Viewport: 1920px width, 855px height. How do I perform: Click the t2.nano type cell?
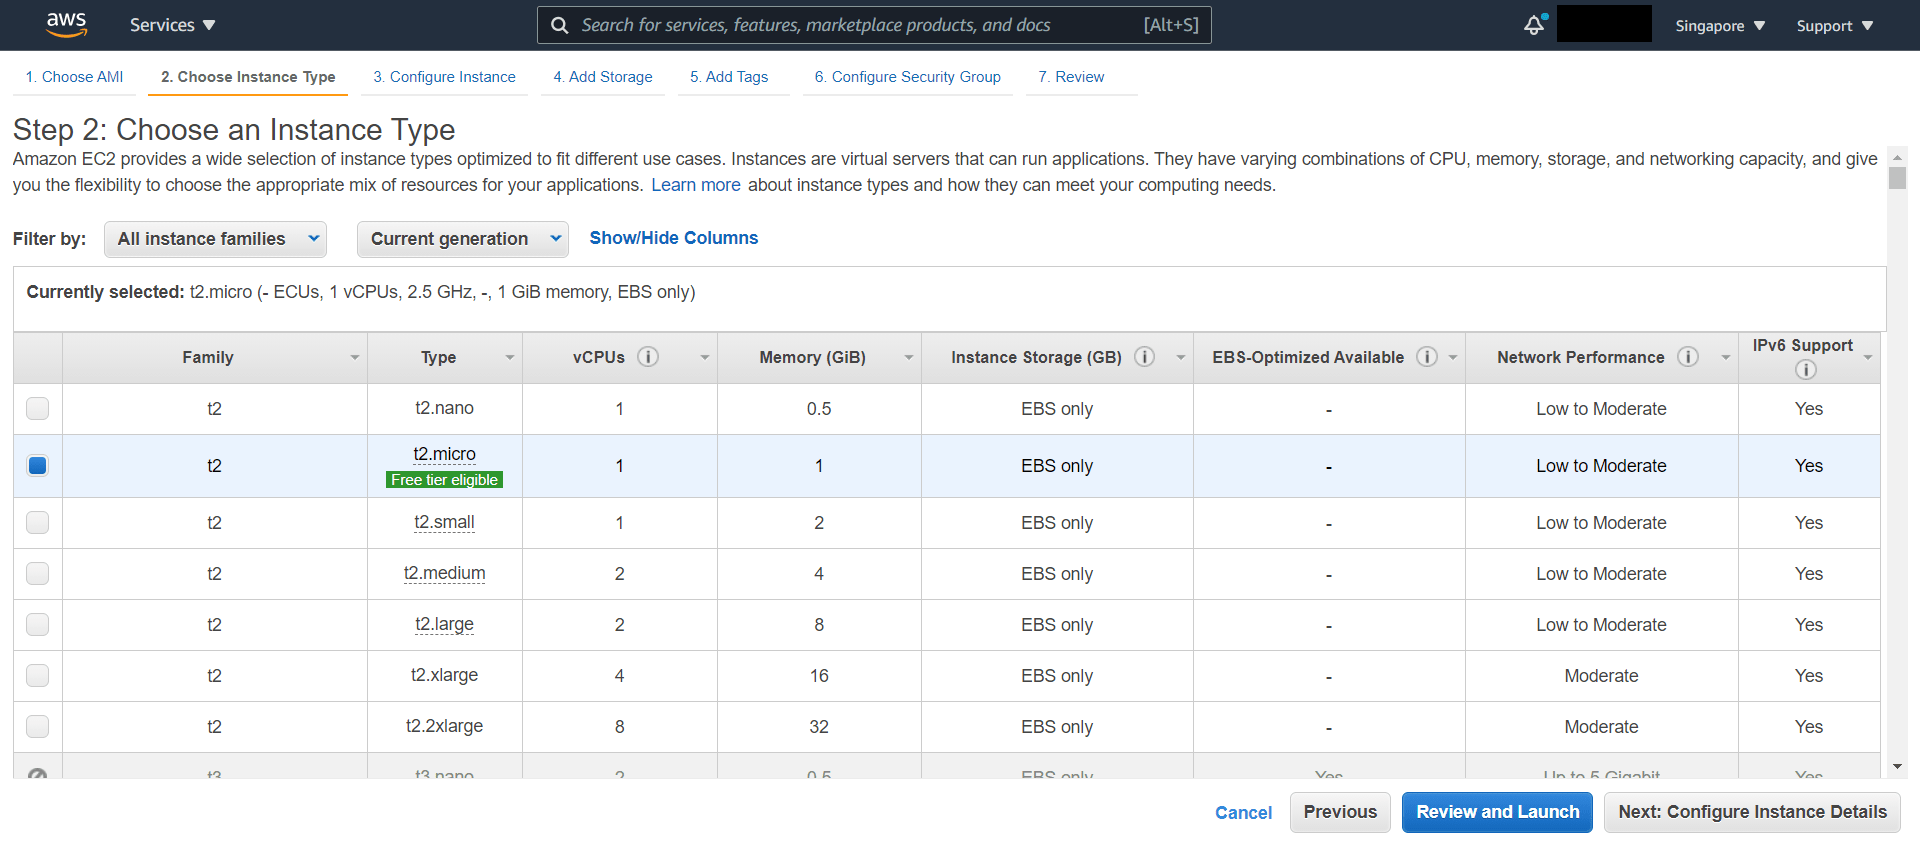click(444, 408)
